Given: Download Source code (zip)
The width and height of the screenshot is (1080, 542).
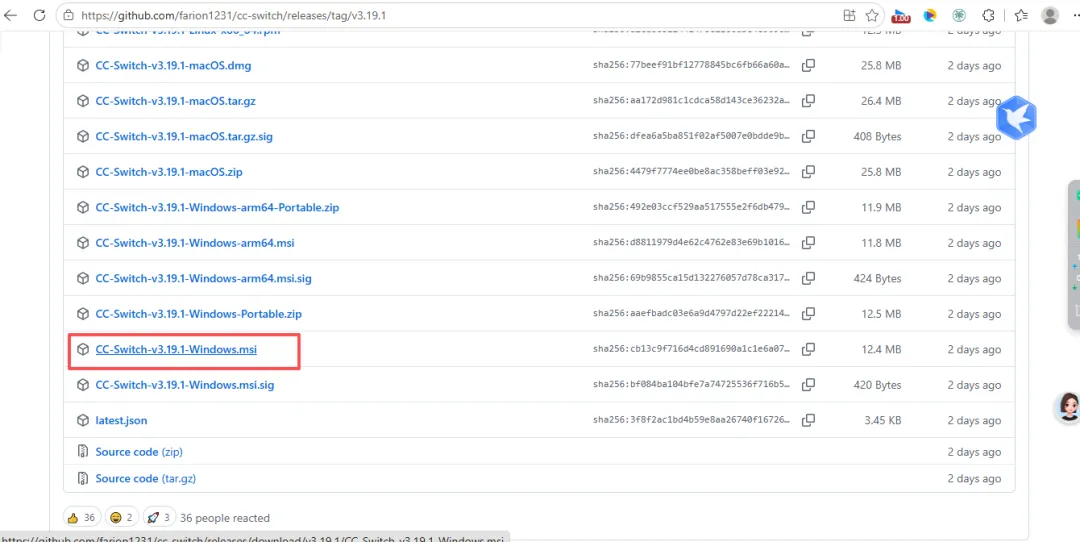Looking at the screenshot, I should click(139, 452).
